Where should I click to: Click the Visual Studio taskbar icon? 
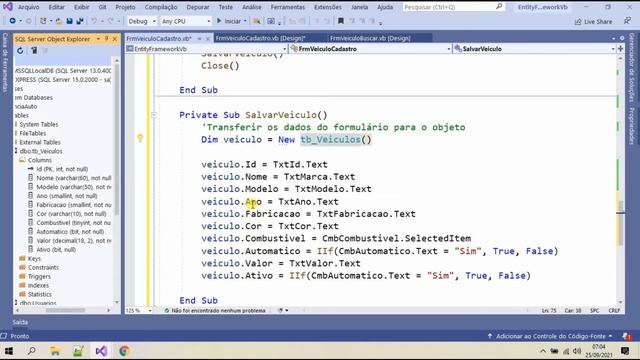pos(101,351)
